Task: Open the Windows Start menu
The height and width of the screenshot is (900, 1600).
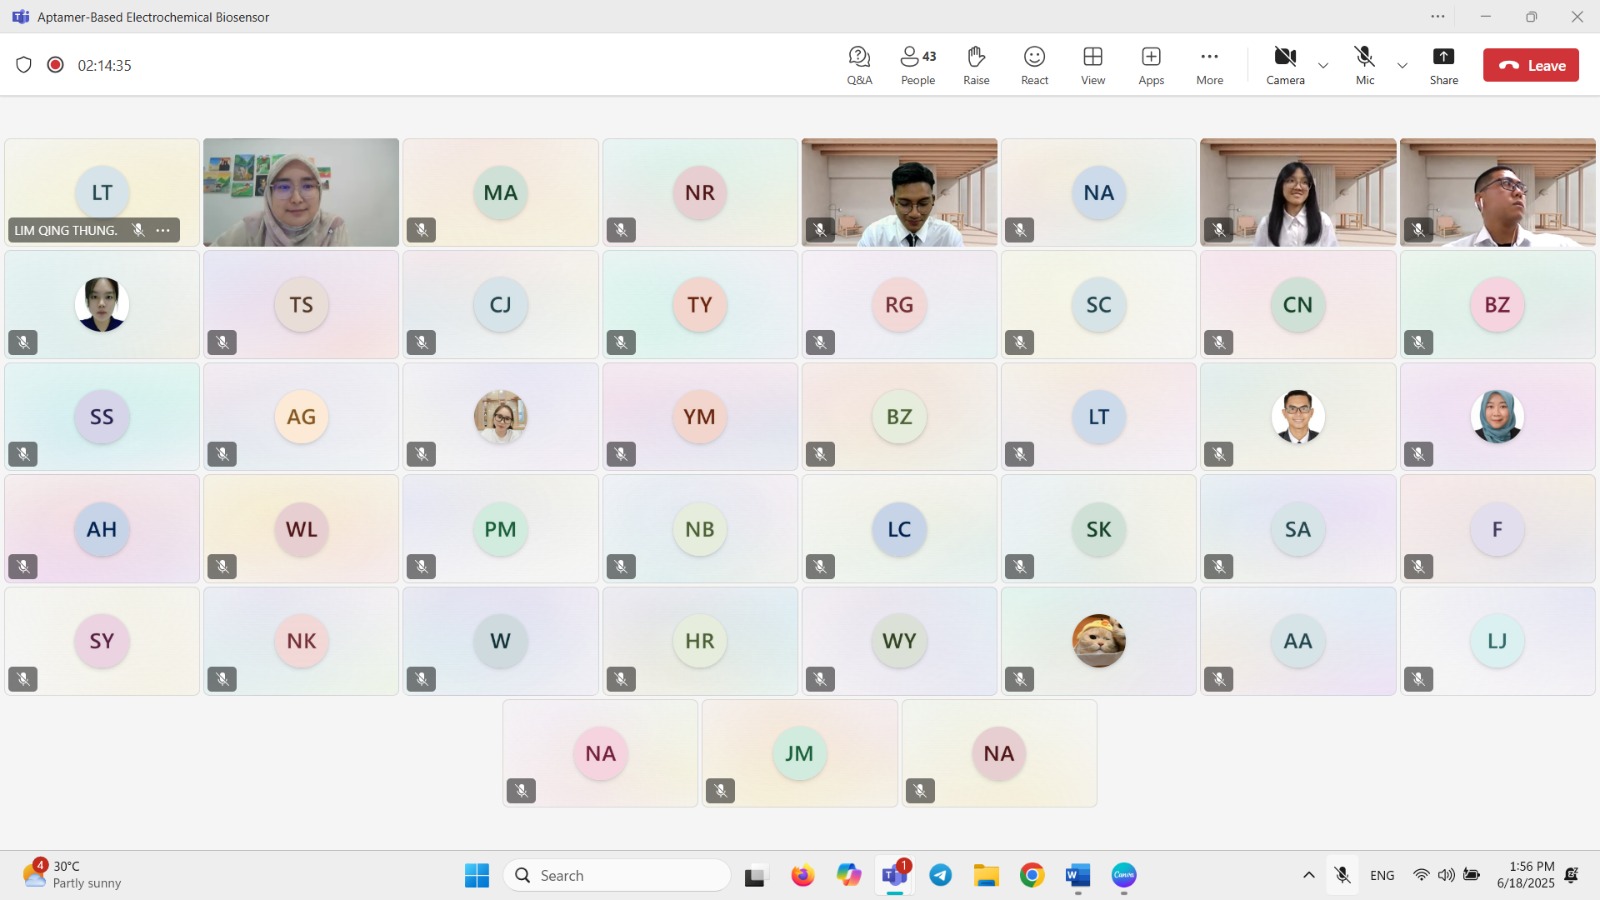Action: pos(477,875)
